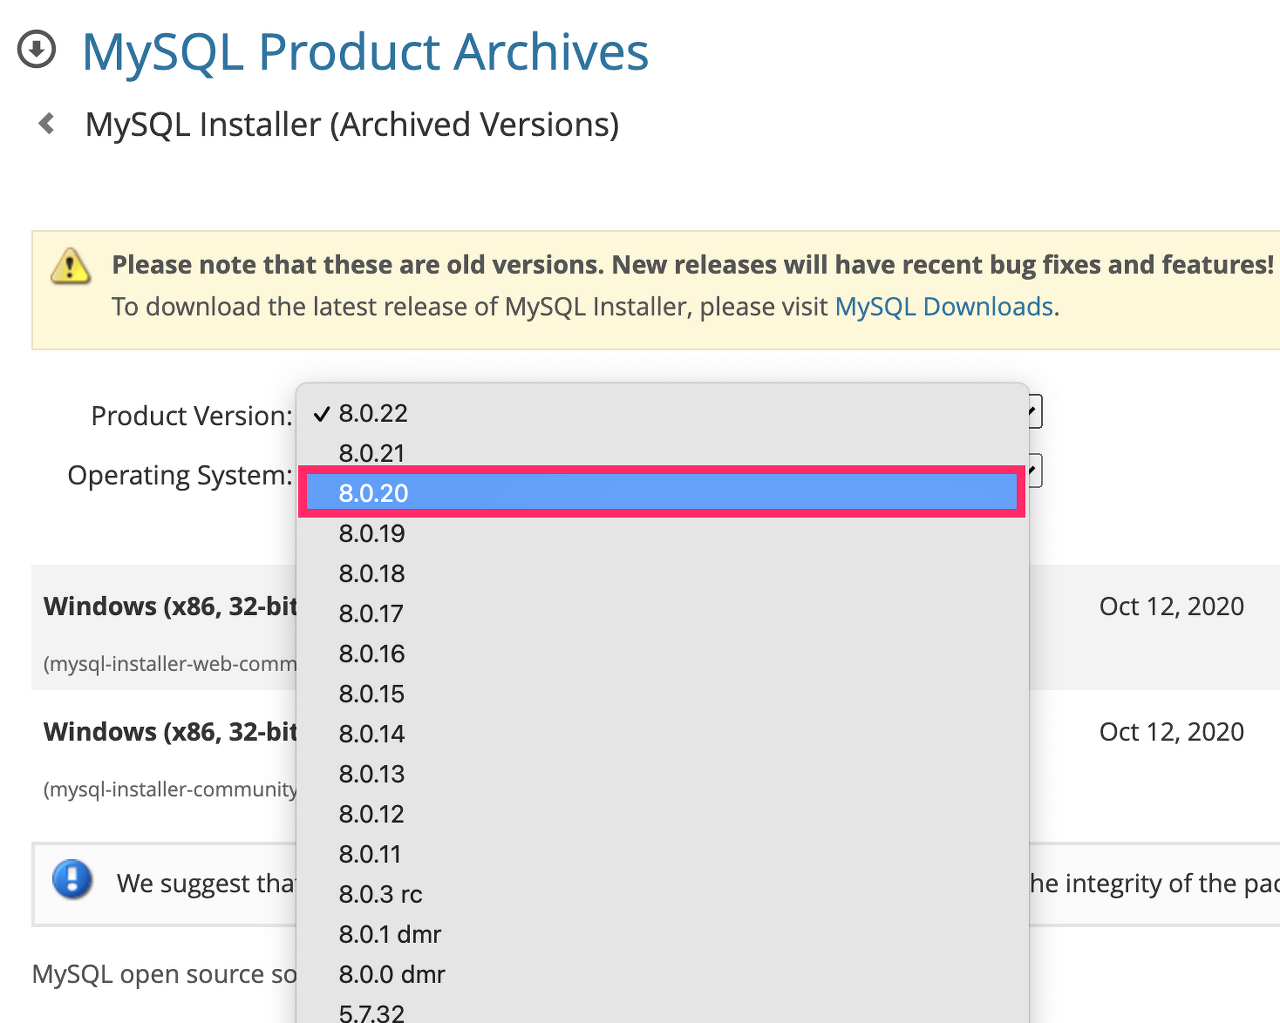
Task: Select the 8.0.0 dmr release
Action: [x=392, y=974]
